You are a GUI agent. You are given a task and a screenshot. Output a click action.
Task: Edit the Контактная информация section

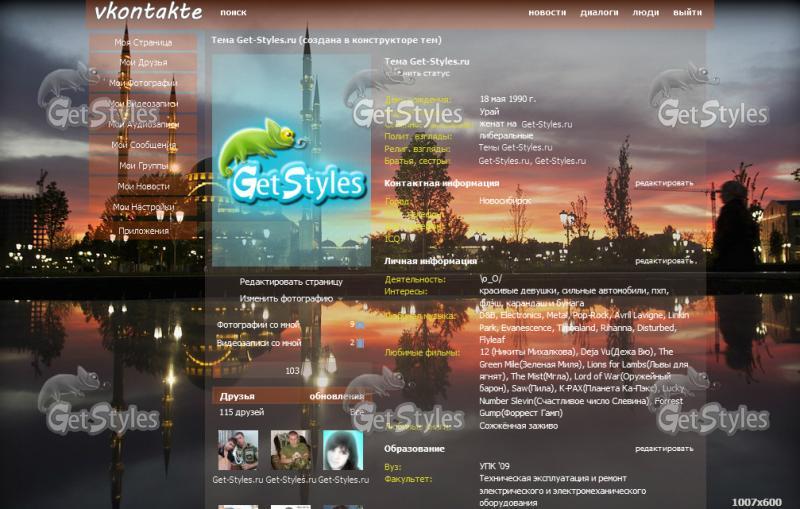point(663,184)
